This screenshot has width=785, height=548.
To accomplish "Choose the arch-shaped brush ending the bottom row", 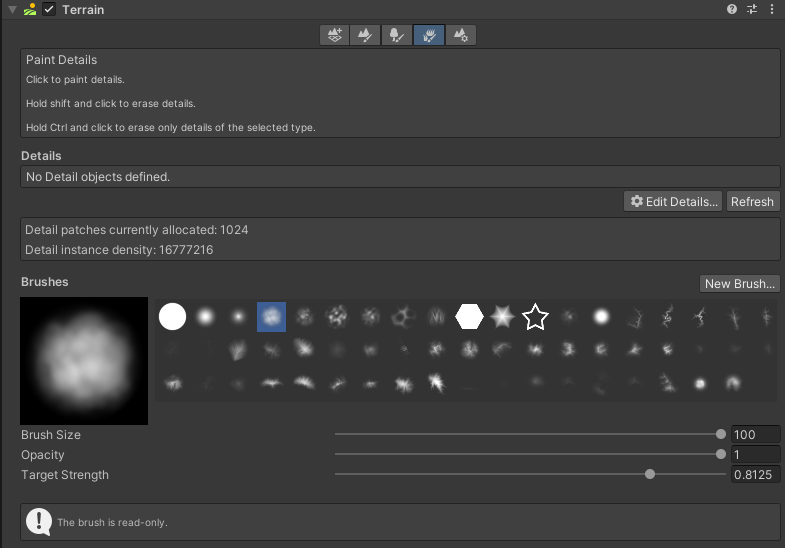I will [x=733, y=383].
